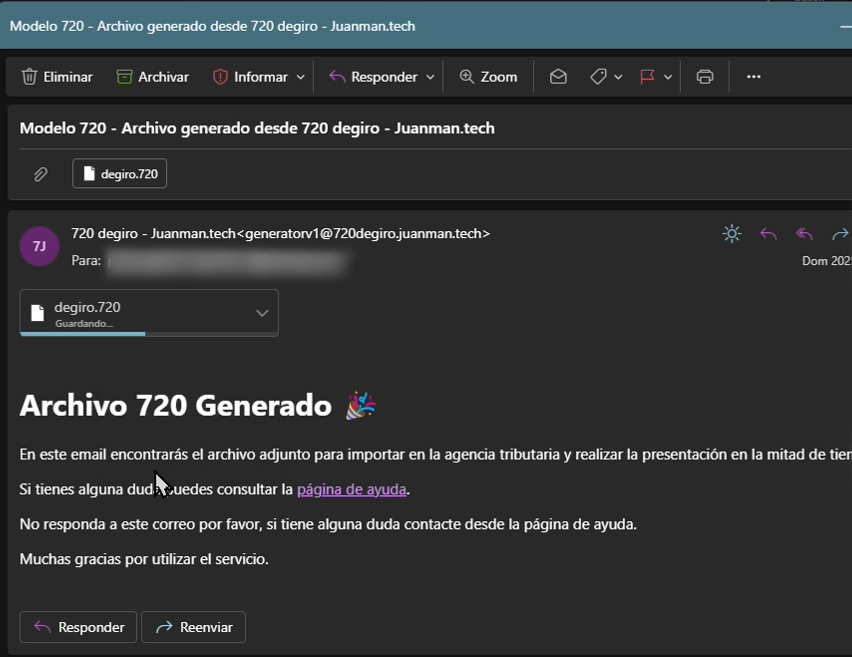Viewport: 852px width, 657px height.
Task: Click the Responder button below the message
Action: tap(79, 627)
